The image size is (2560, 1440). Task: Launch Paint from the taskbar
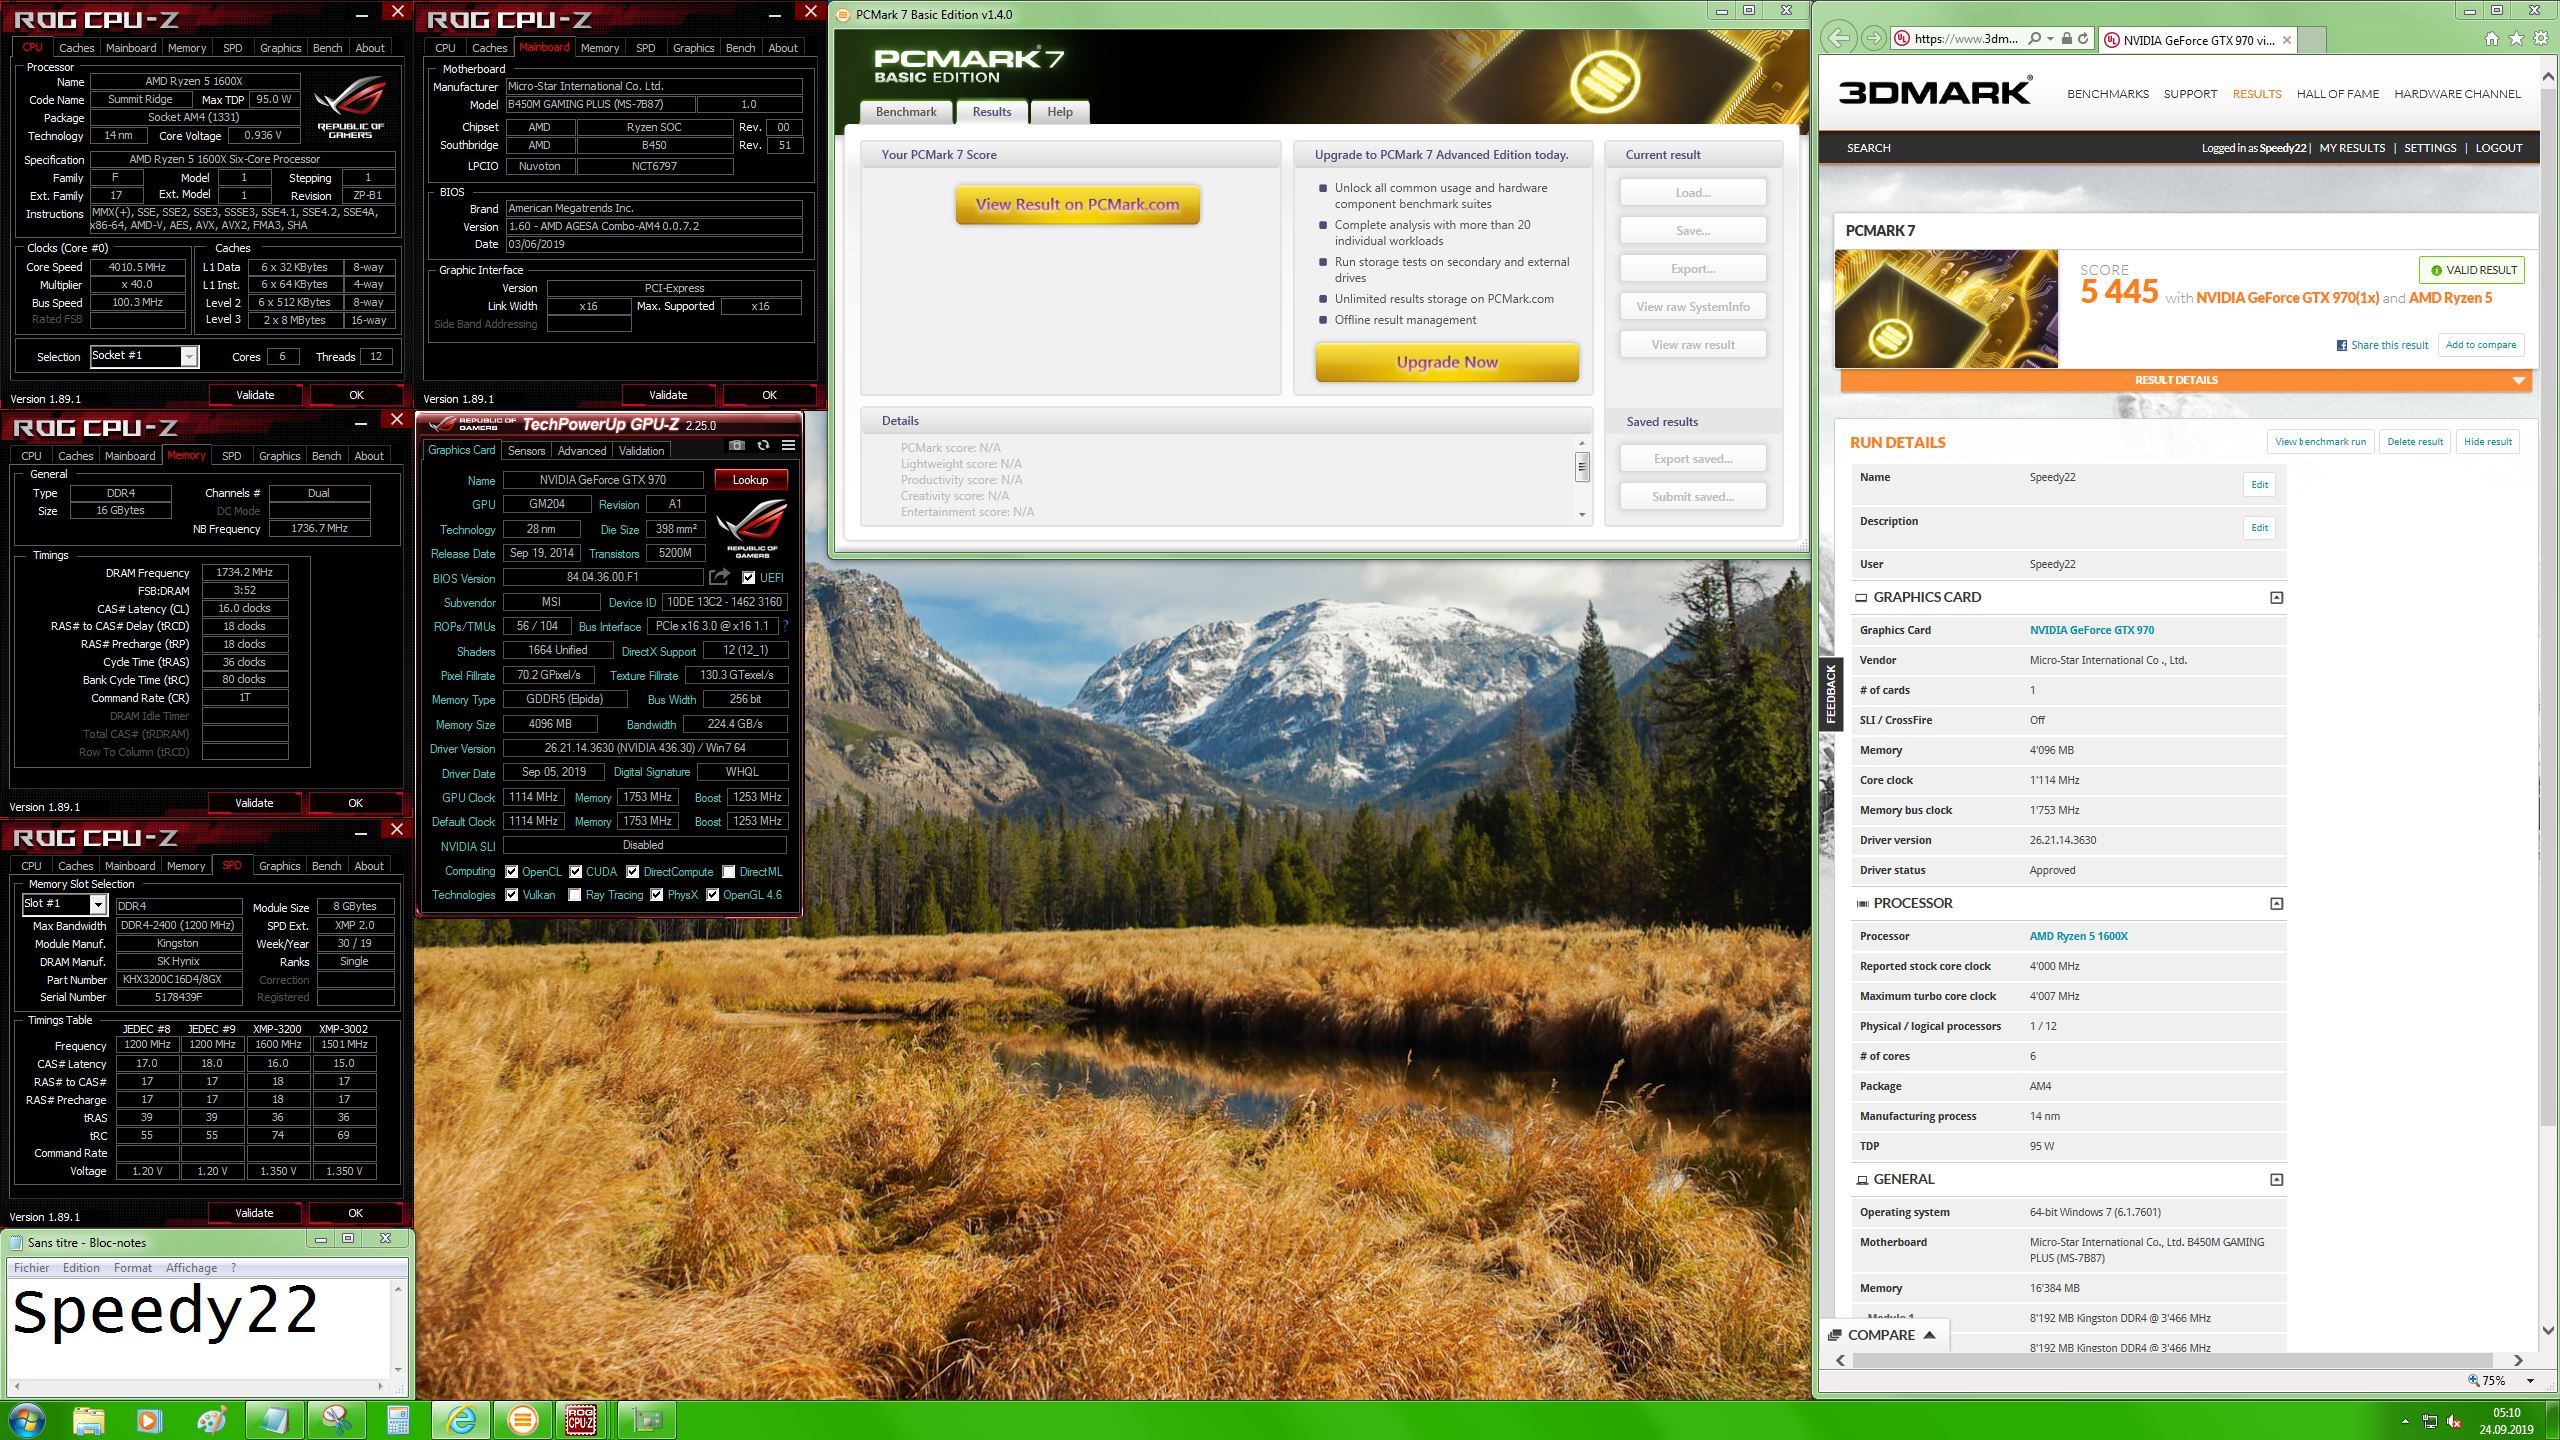pos(211,1420)
